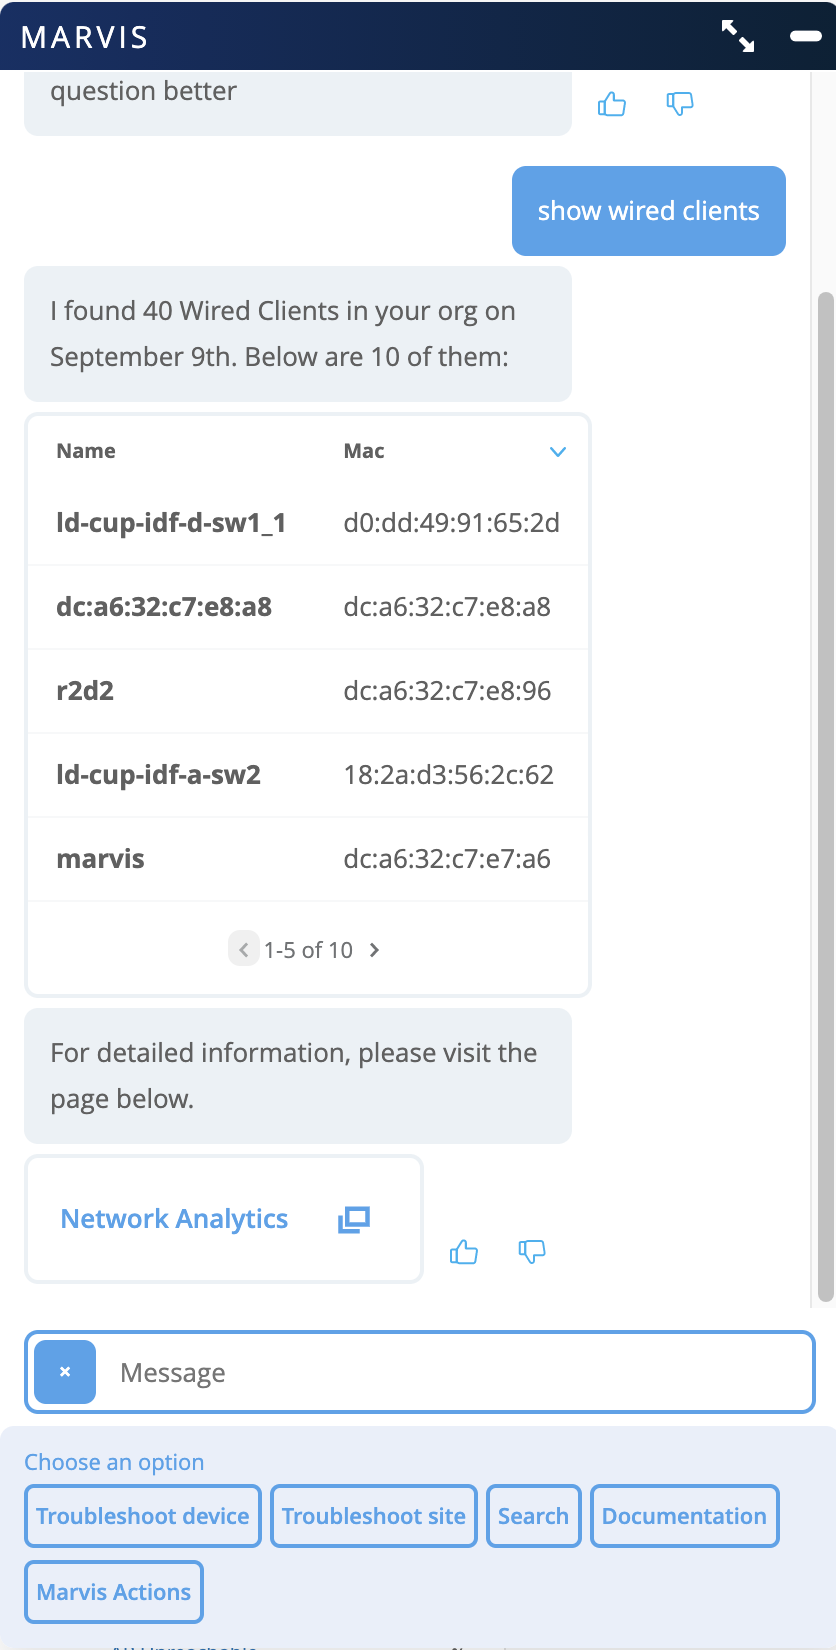Open the Network Analytics link
Image resolution: width=836 pixels, height=1650 pixels.
(175, 1219)
